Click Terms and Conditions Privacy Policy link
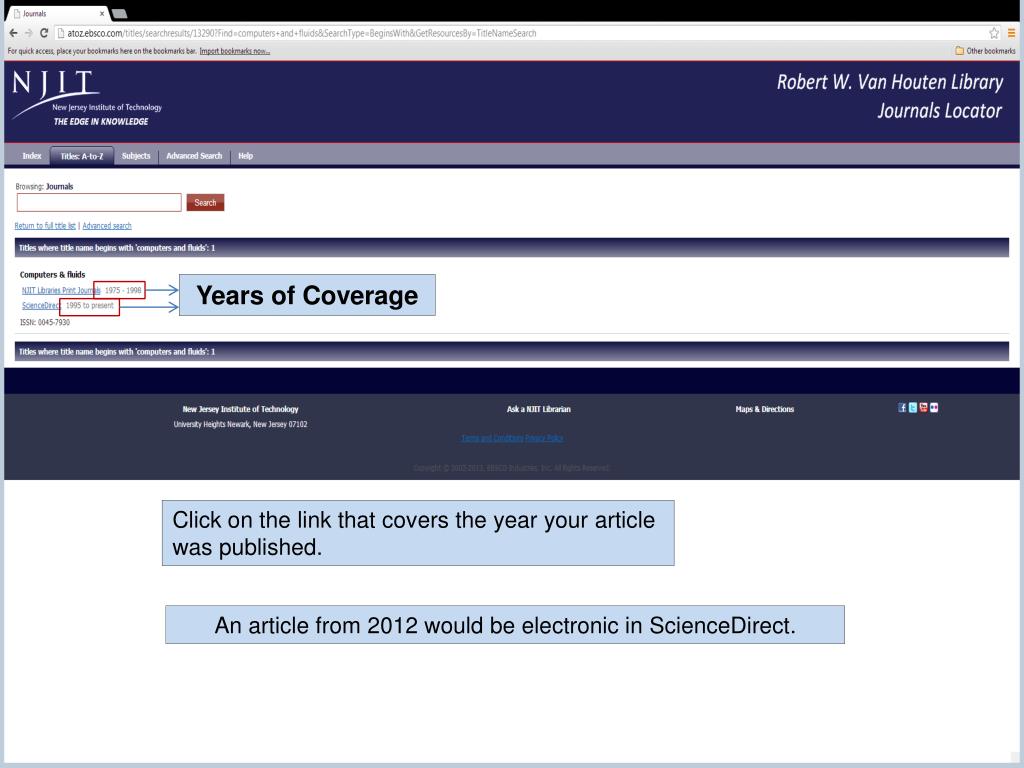This screenshot has width=1024, height=768. pos(512,438)
